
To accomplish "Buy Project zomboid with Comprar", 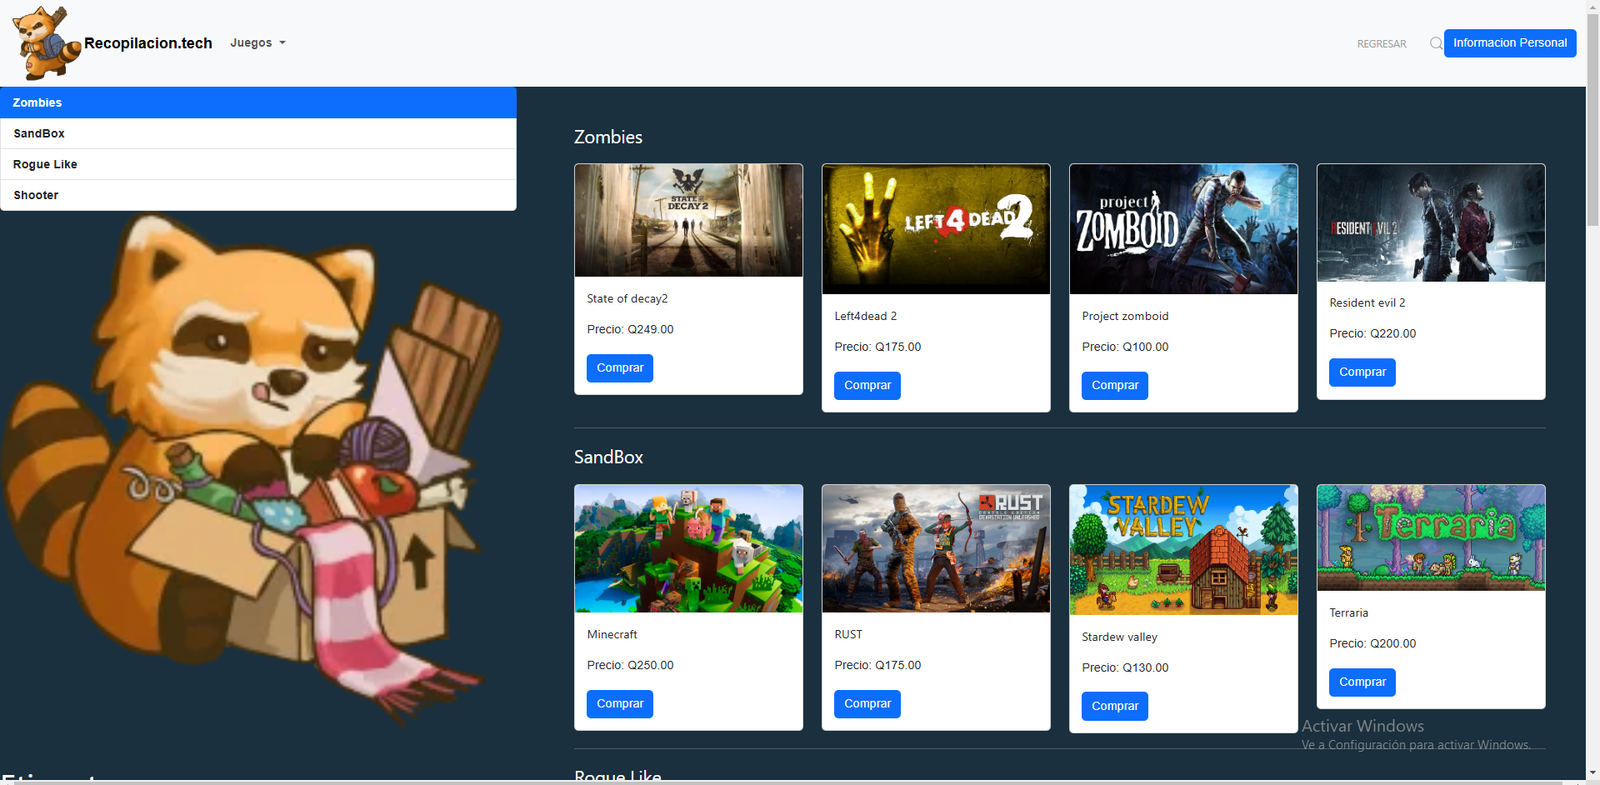I will (x=1115, y=386).
